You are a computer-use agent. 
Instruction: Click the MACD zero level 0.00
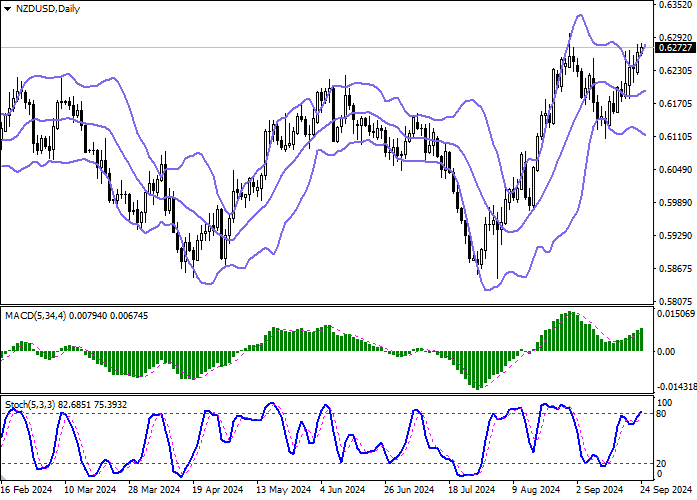(x=665, y=352)
